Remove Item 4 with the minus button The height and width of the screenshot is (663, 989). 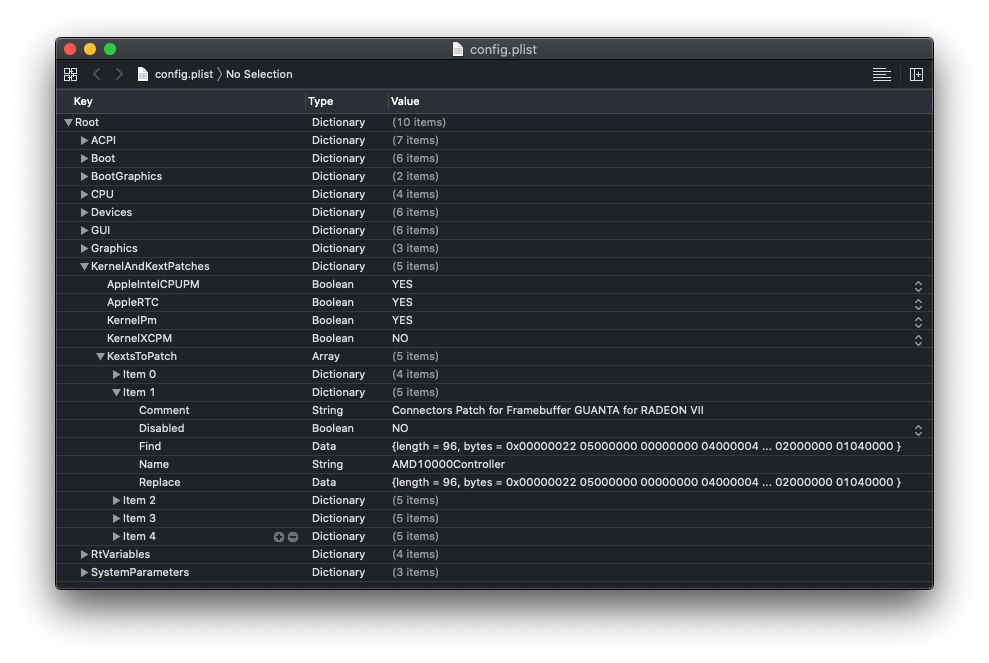click(293, 537)
